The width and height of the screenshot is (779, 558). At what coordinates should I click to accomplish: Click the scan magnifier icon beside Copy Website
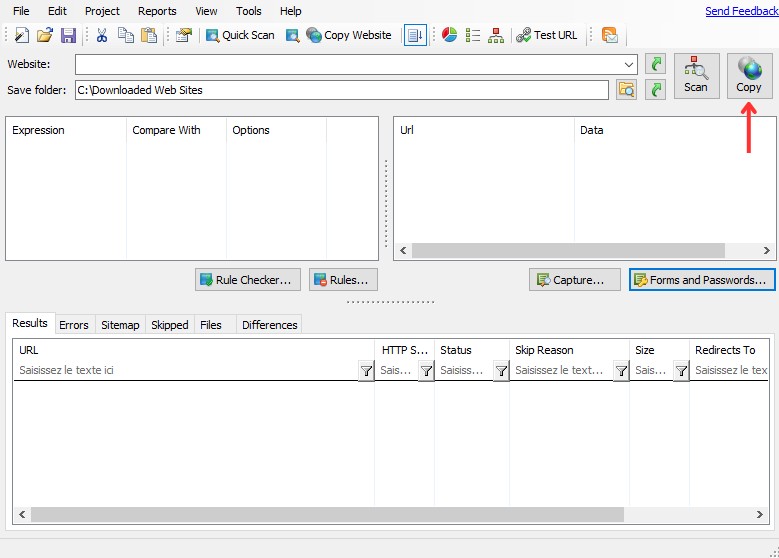point(293,35)
